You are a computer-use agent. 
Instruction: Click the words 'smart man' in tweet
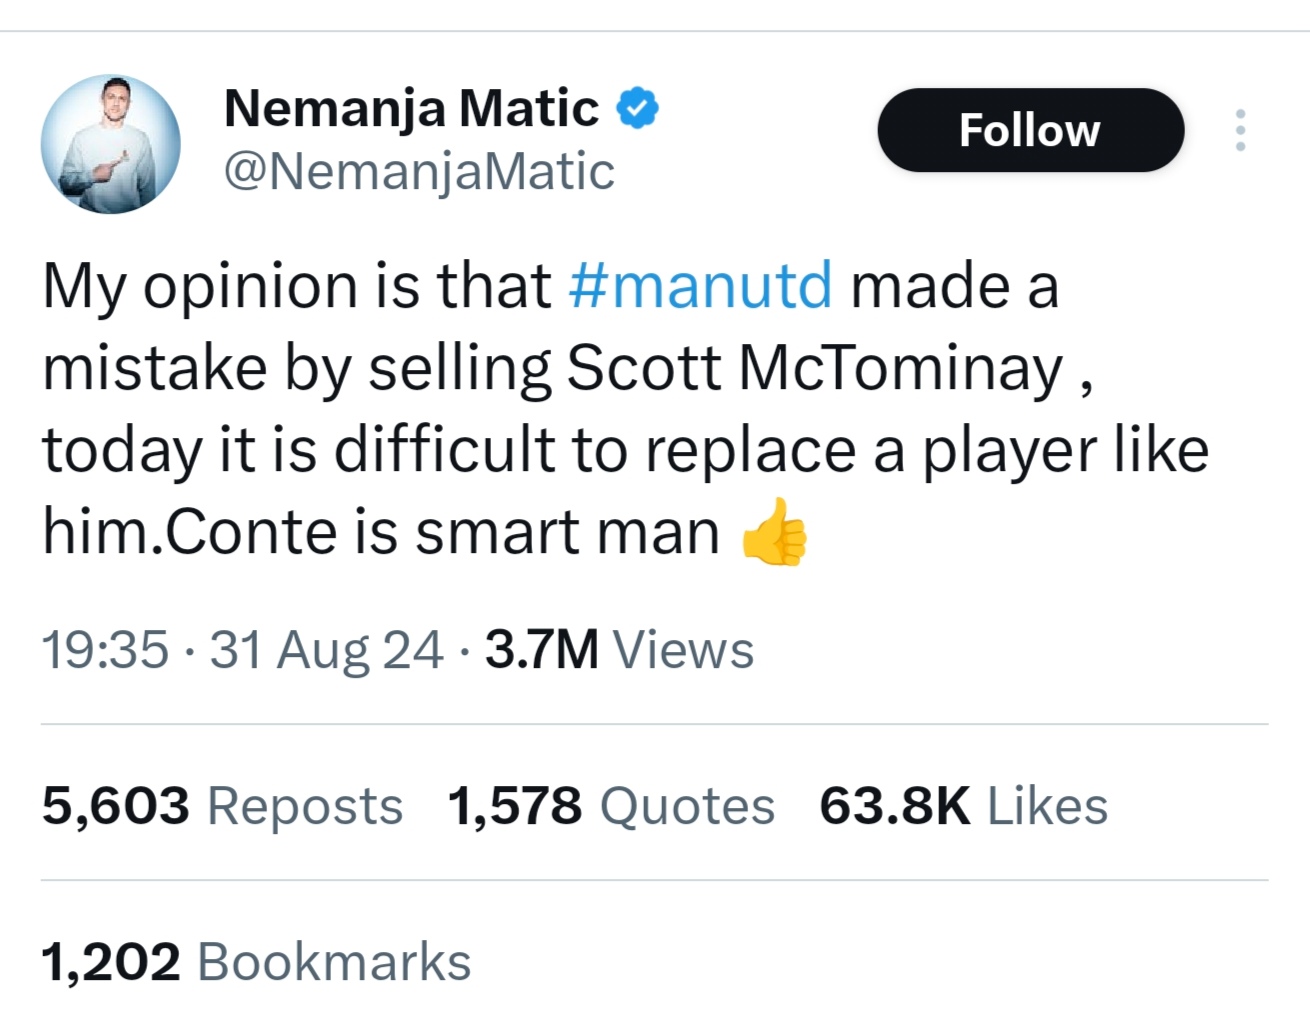click(567, 532)
